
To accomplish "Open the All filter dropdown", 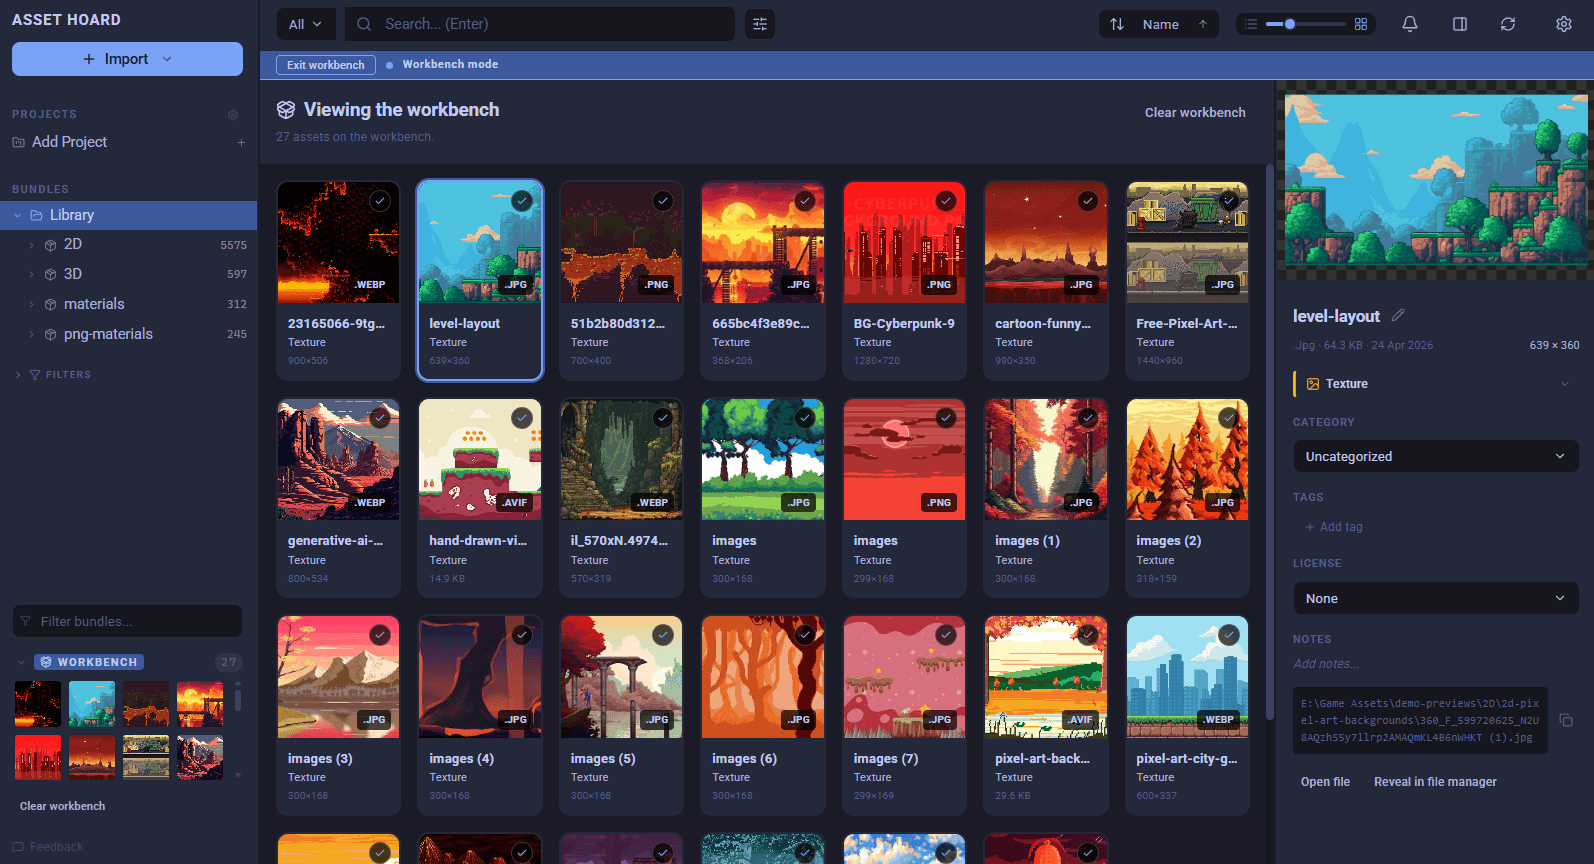I will [x=305, y=24].
